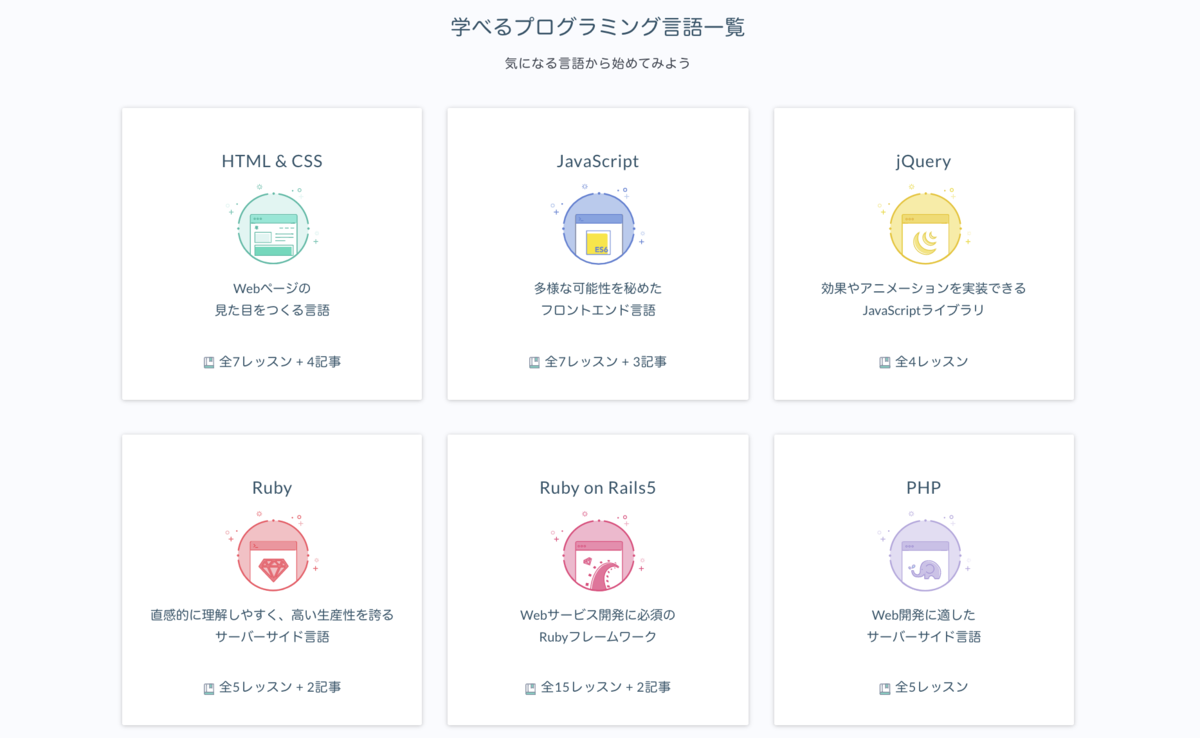
Task: Click text Rubyフレームワーク
Action: pyautogui.click(x=598, y=637)
